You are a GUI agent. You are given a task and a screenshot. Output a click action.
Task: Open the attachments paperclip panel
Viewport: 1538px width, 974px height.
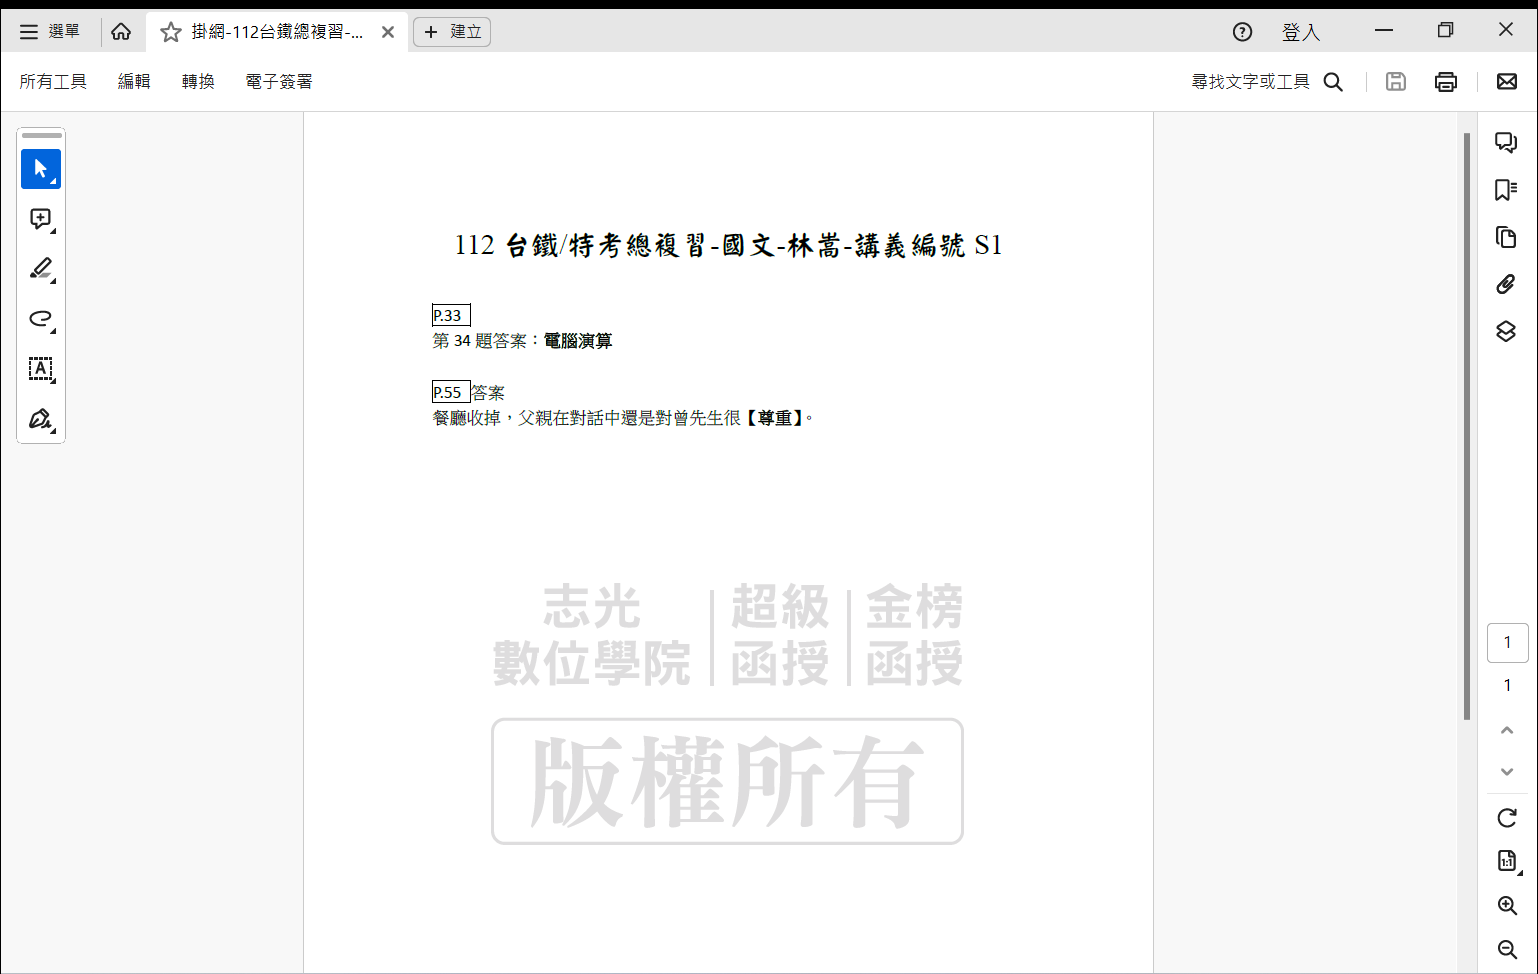coord(1506,284)
